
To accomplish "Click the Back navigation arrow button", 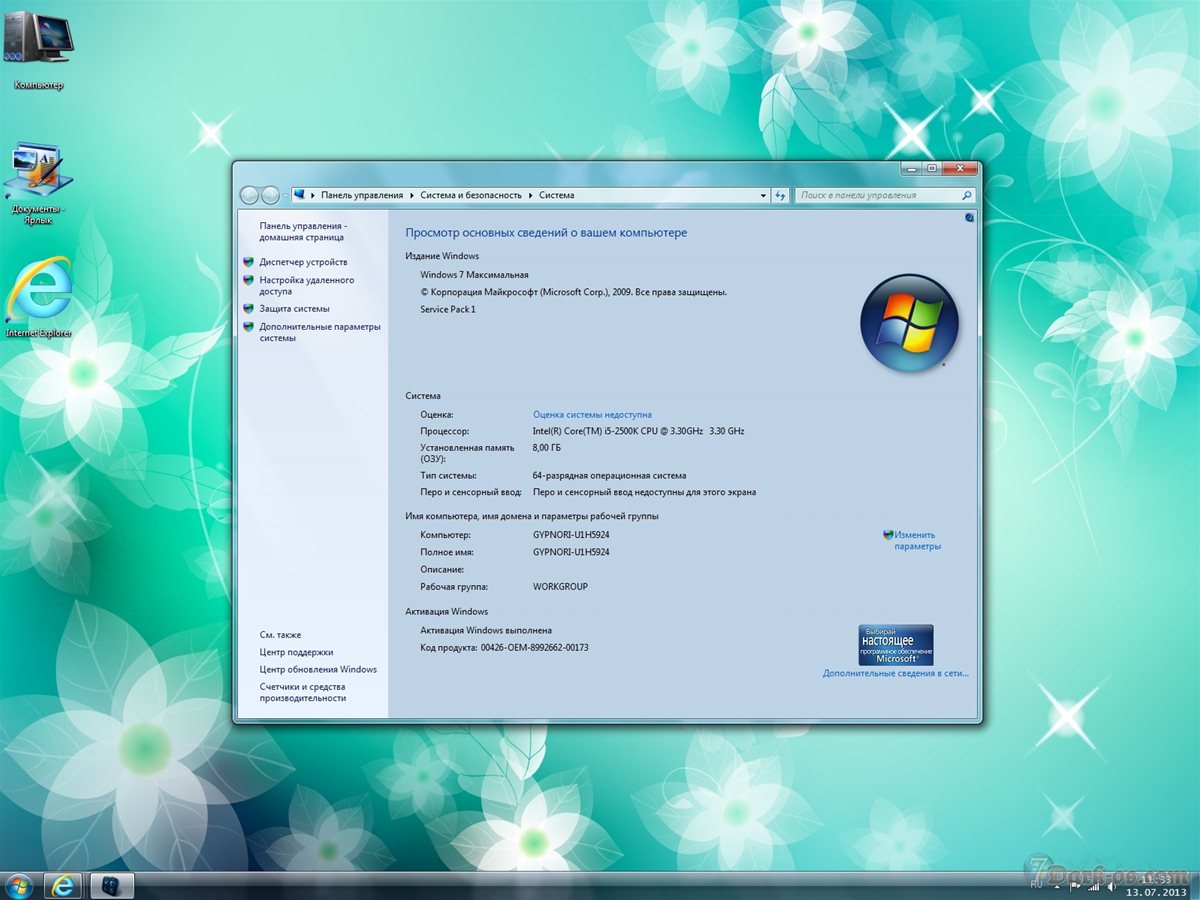I will point(250,196).
